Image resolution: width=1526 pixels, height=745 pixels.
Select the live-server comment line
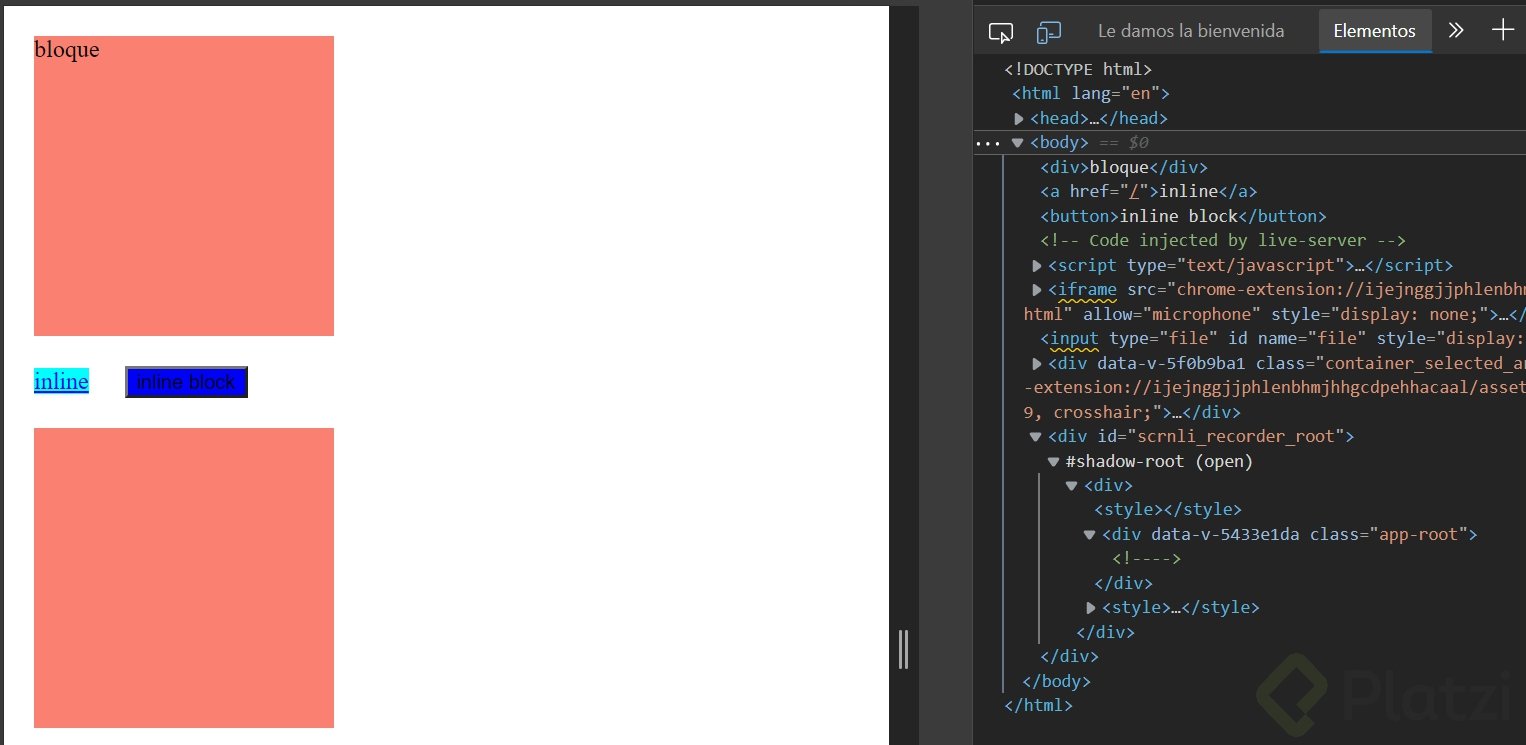(1223, 241)
